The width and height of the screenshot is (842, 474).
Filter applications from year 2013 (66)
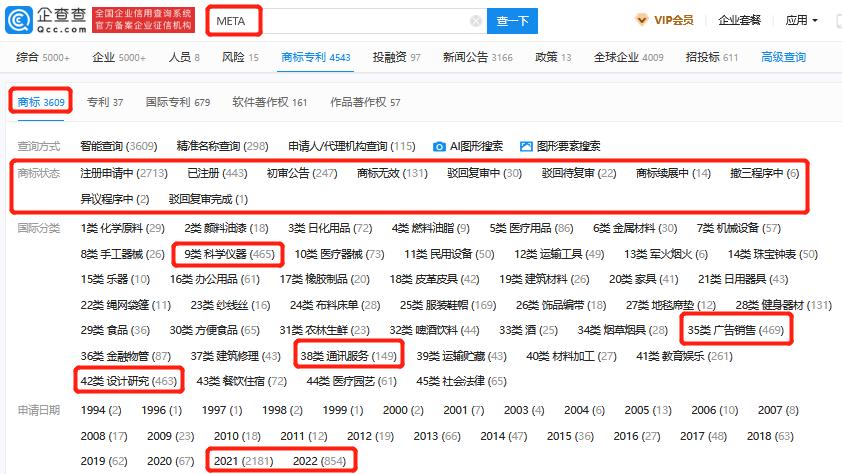pos(437,436)
